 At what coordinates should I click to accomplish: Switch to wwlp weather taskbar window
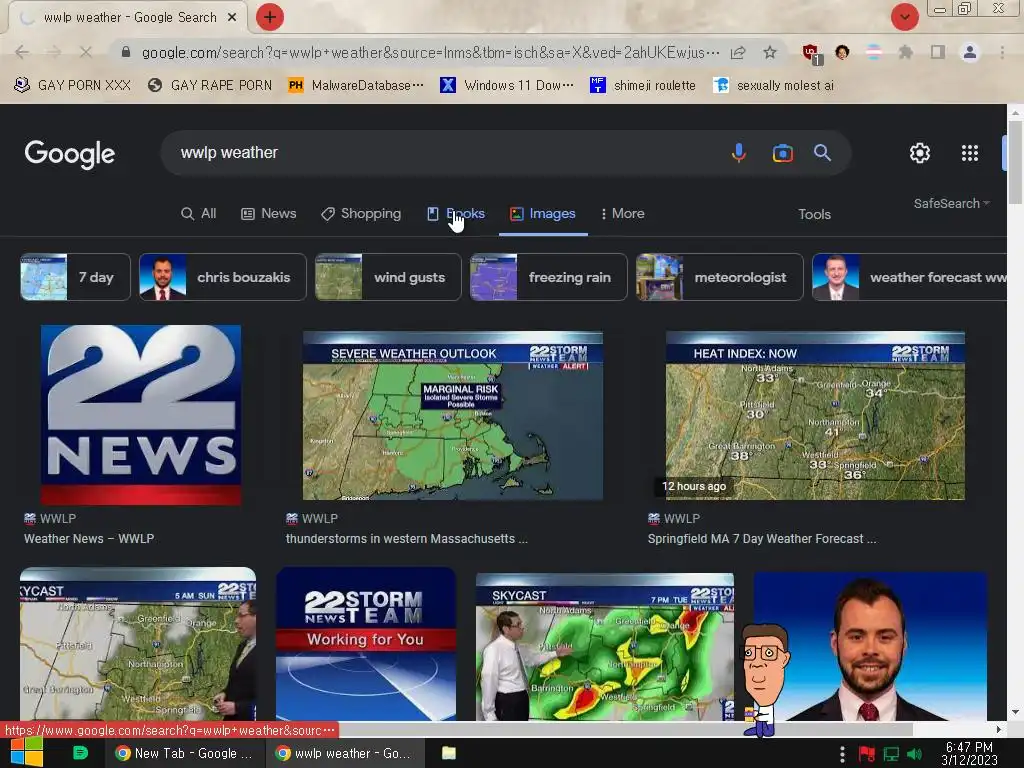tap(344, 753)
